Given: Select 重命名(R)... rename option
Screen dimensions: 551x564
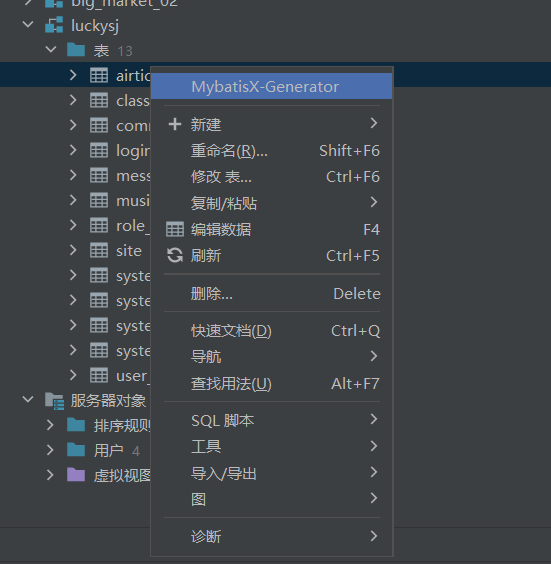Looking at the screenshot, I should [272, 151].
